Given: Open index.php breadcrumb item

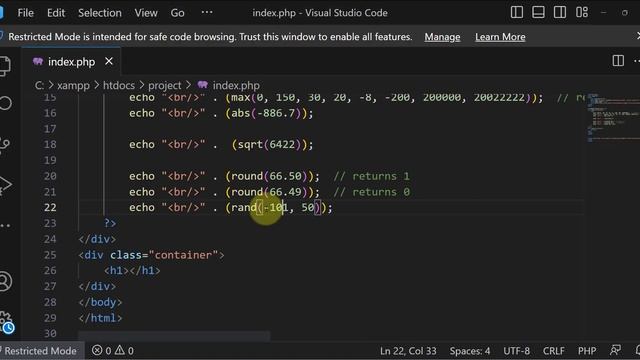Looking at the screenshot, I should pyautogui.click(x=236, y=85).
